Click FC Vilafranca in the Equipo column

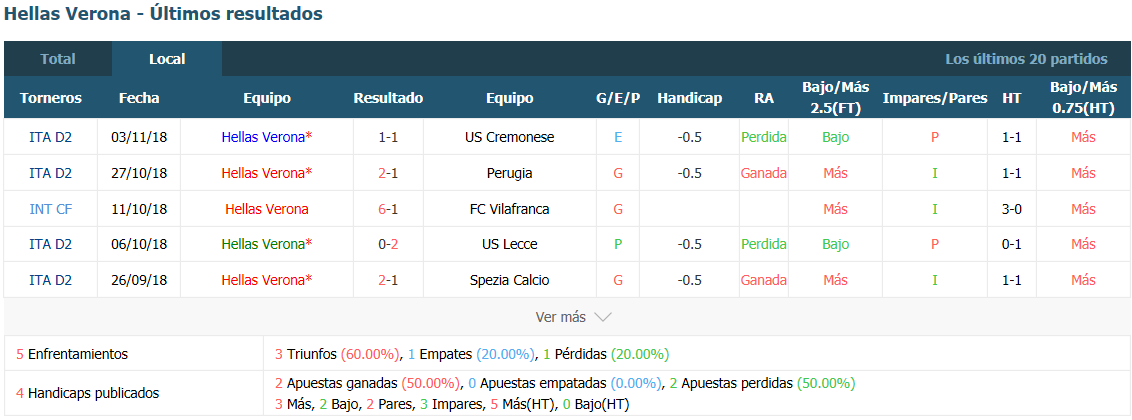coord(510,209)
